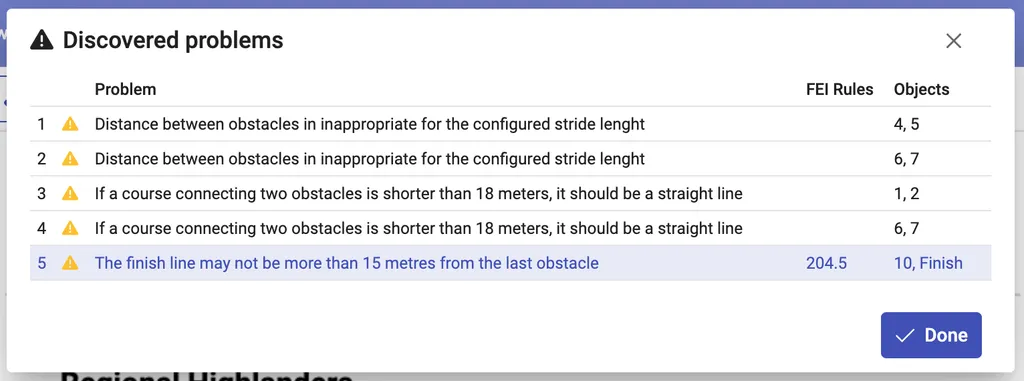The image size is (1024, 381).
Task: Click the Problem column header
Action: point(125,90)
